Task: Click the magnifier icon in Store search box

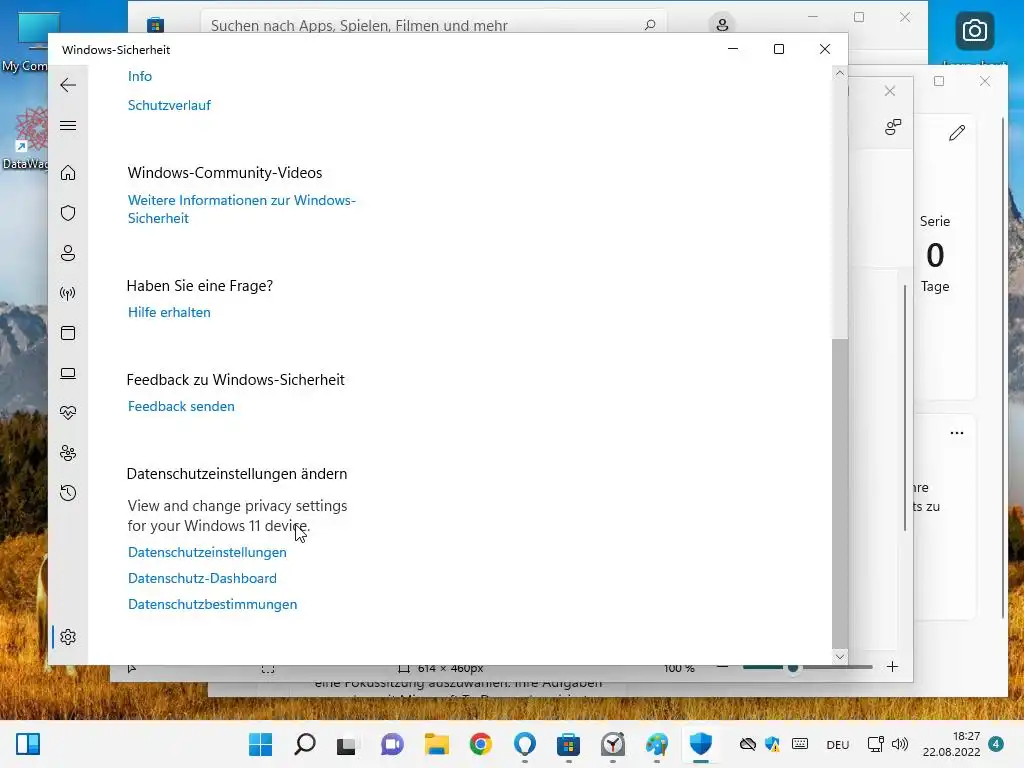Action: [650, 25]
